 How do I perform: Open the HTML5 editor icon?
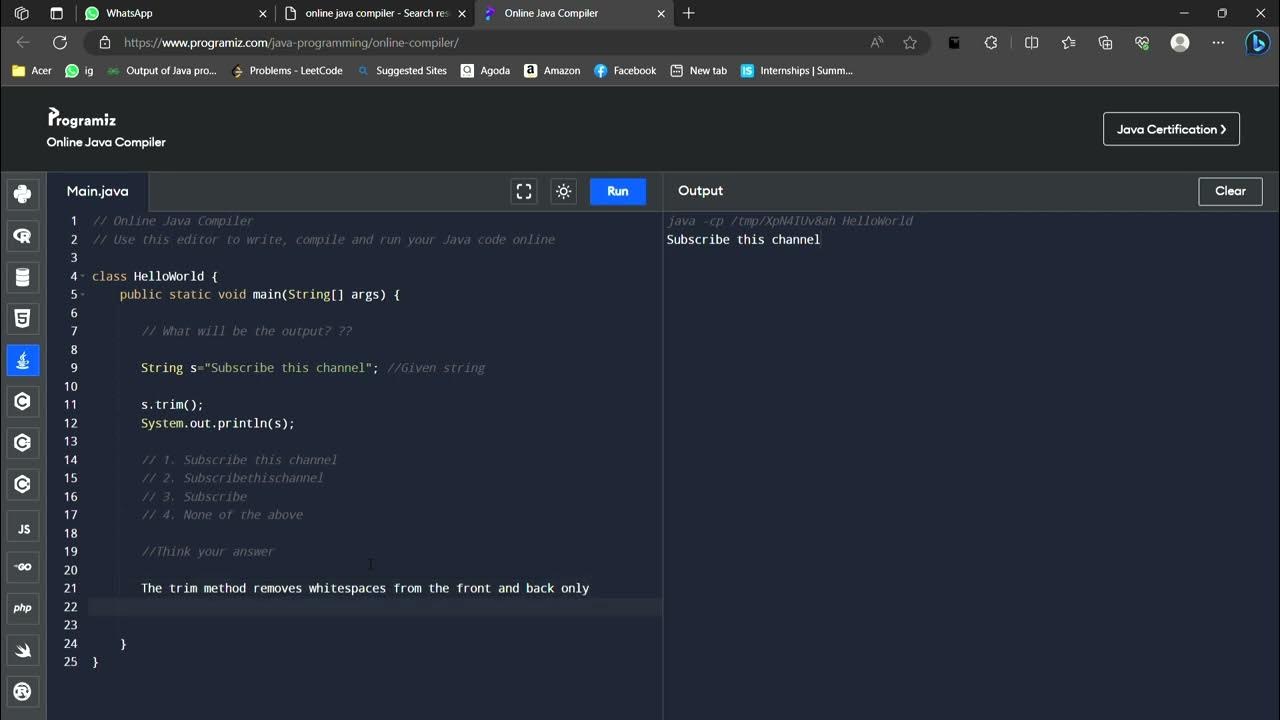coord(22,318)
